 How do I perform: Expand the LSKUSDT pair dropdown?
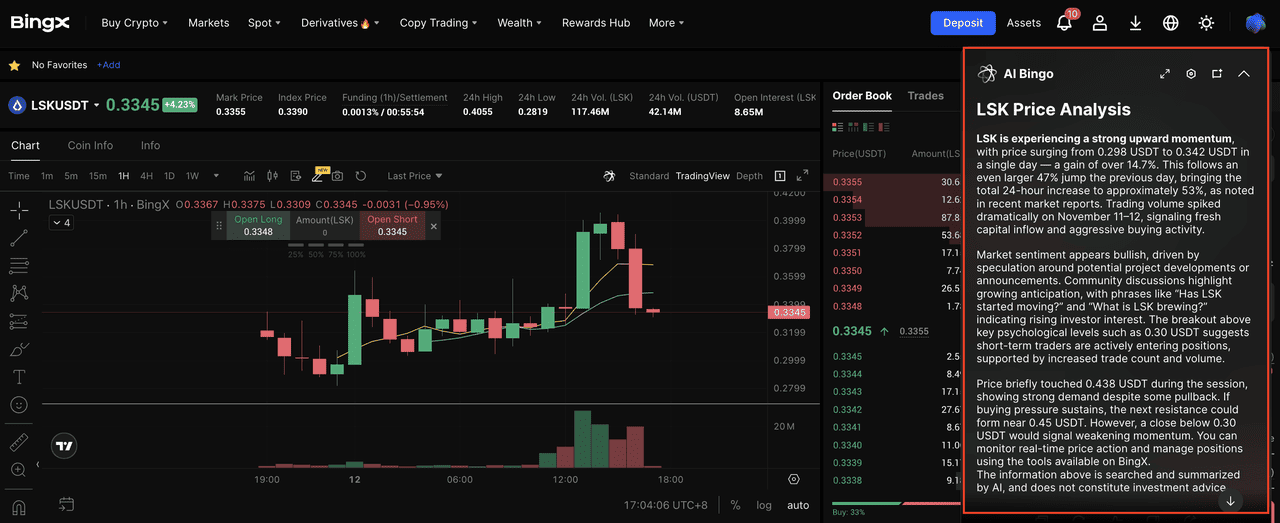[97, 105]
